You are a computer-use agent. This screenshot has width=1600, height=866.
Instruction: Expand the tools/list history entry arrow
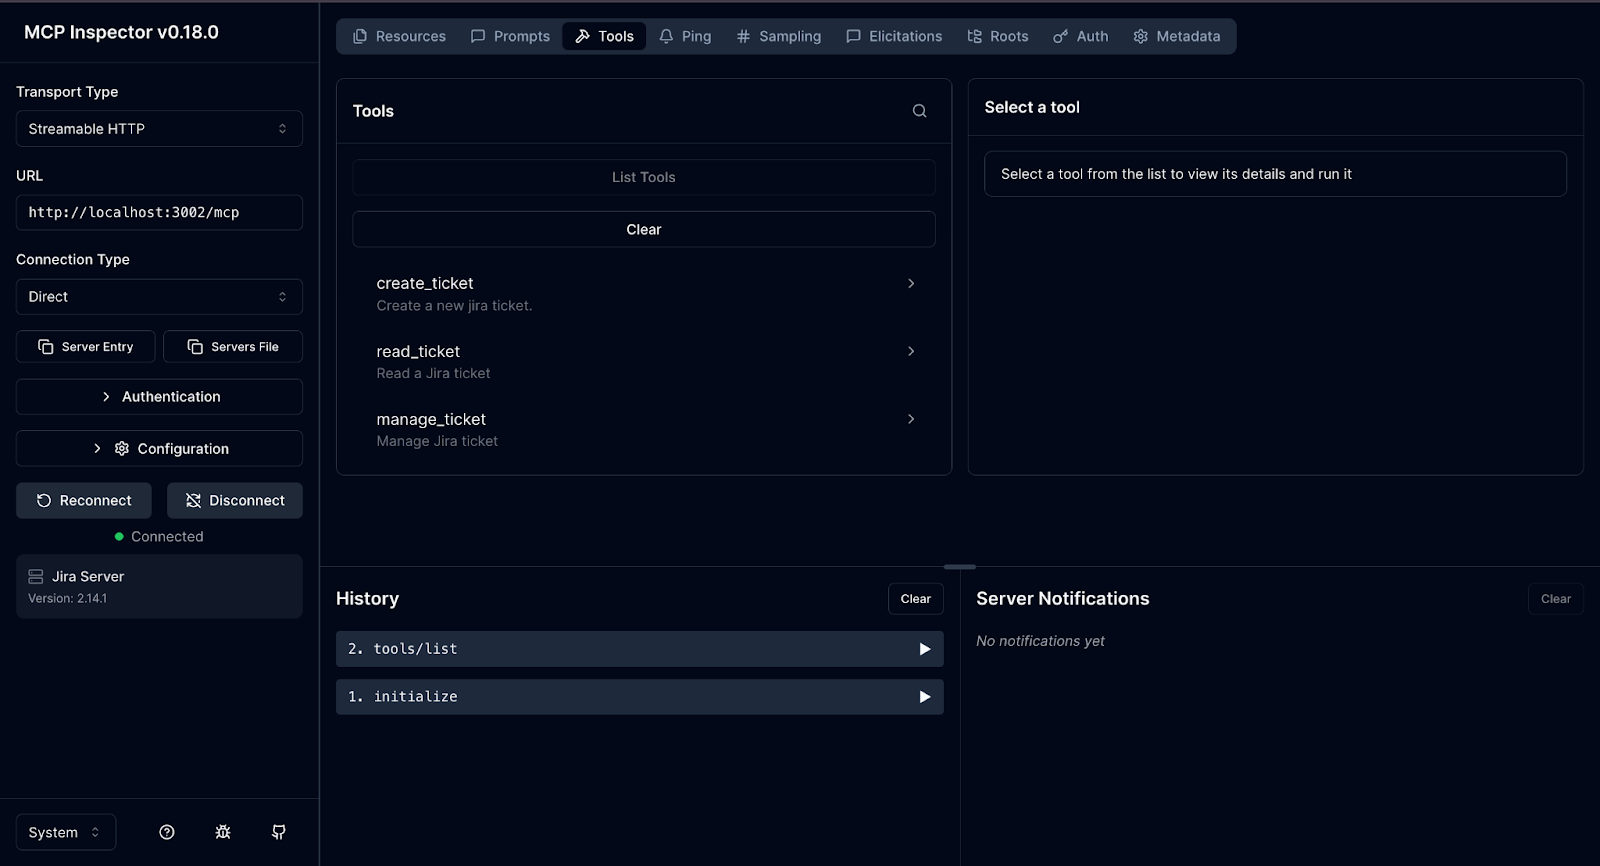[925, 649]
